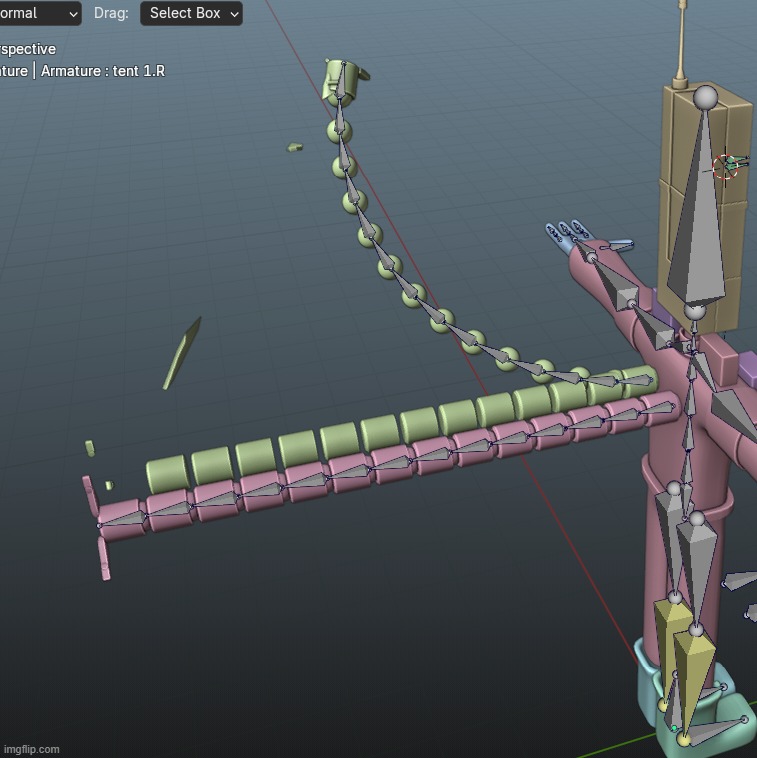Click the 3D cursor crosshair
Screen dimensions: 757x758
tap(727, 166)
